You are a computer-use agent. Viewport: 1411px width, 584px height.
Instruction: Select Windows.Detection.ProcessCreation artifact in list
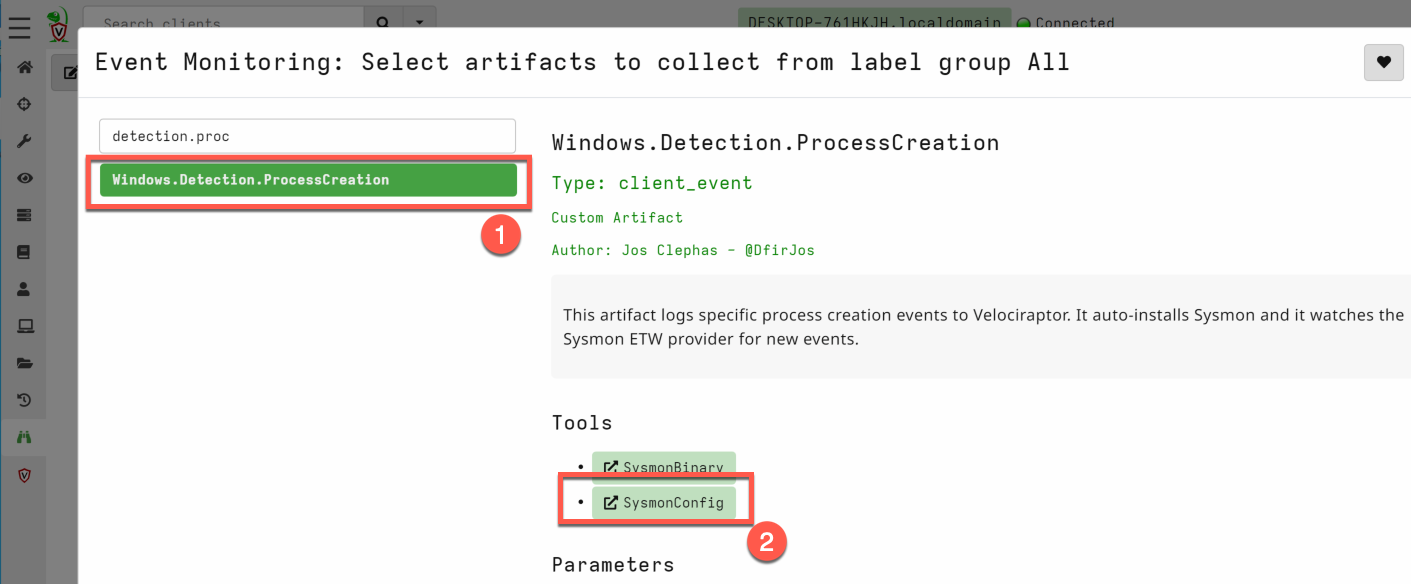pyautogui.click(x=307, y=180)
